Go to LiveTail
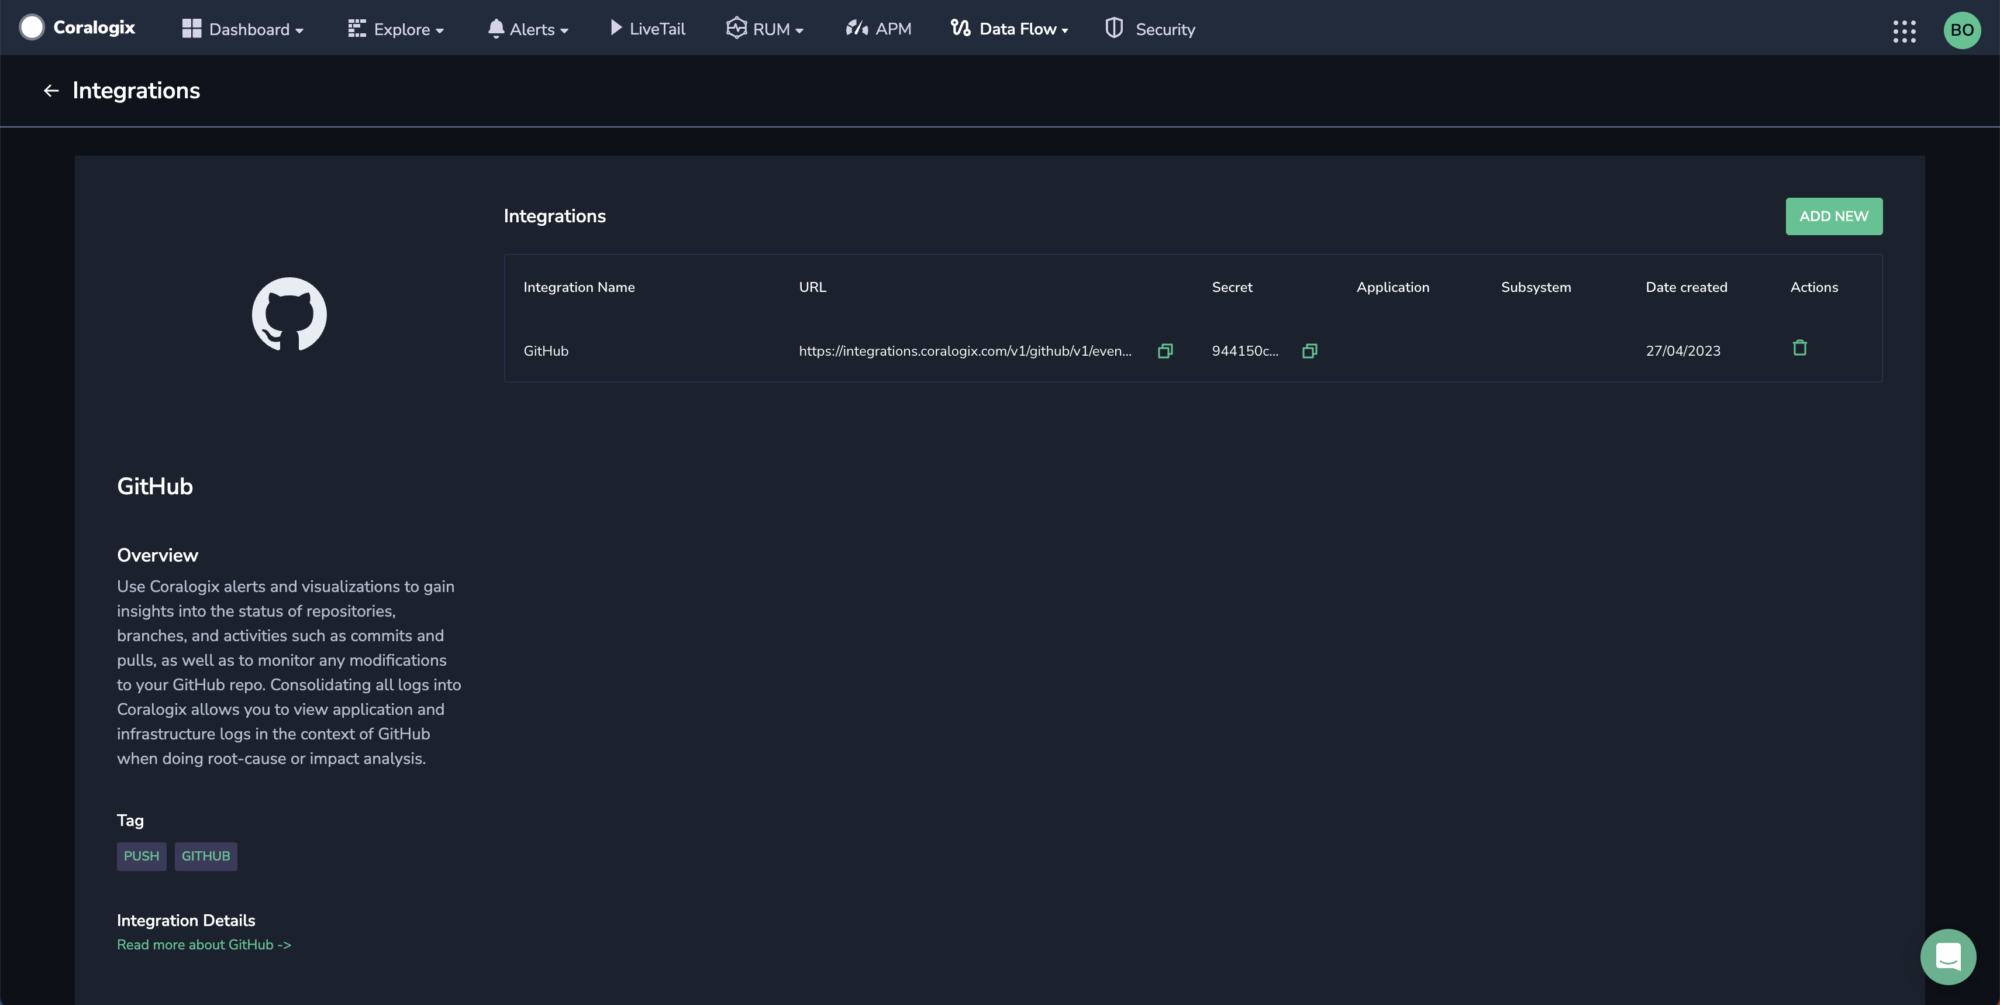 [648, 29]
